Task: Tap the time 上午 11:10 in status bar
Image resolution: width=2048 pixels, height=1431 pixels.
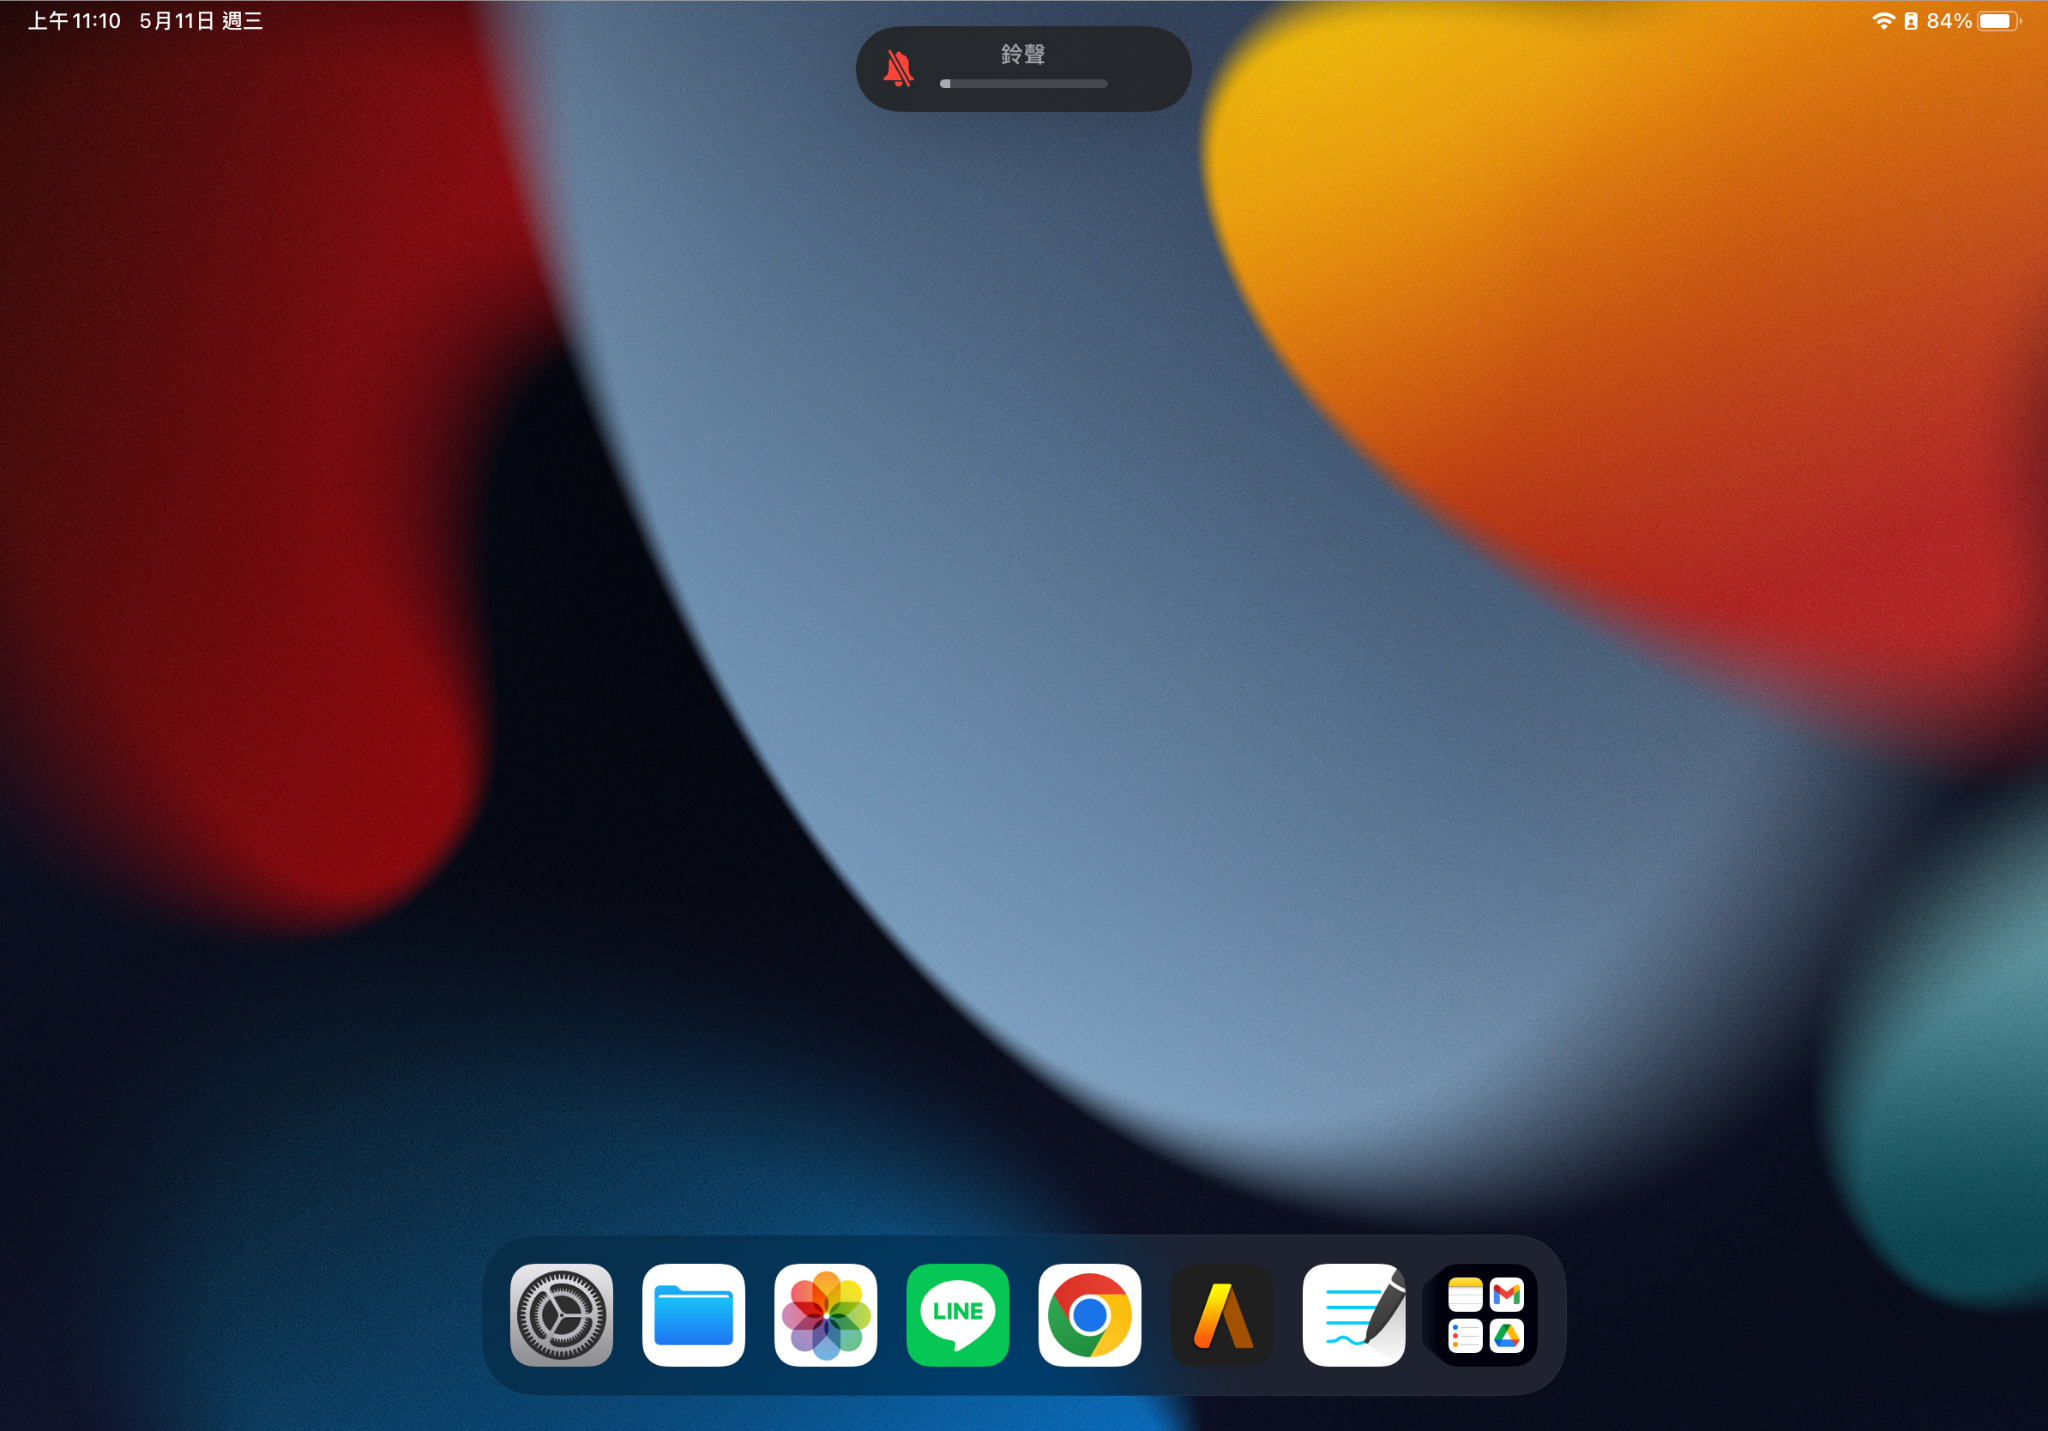Action: (x=74, y=21)
